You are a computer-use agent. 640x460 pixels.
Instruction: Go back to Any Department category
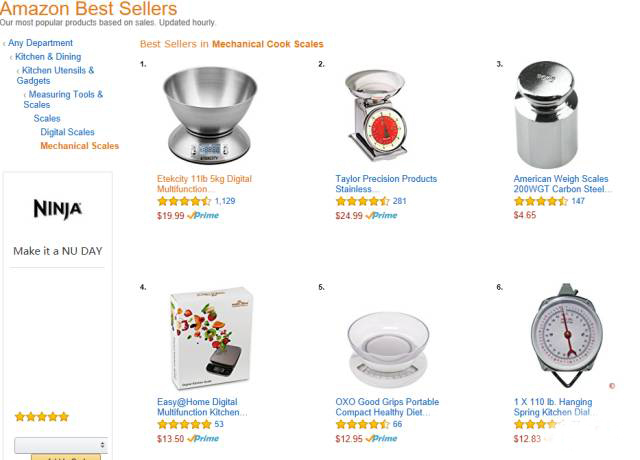41,43
